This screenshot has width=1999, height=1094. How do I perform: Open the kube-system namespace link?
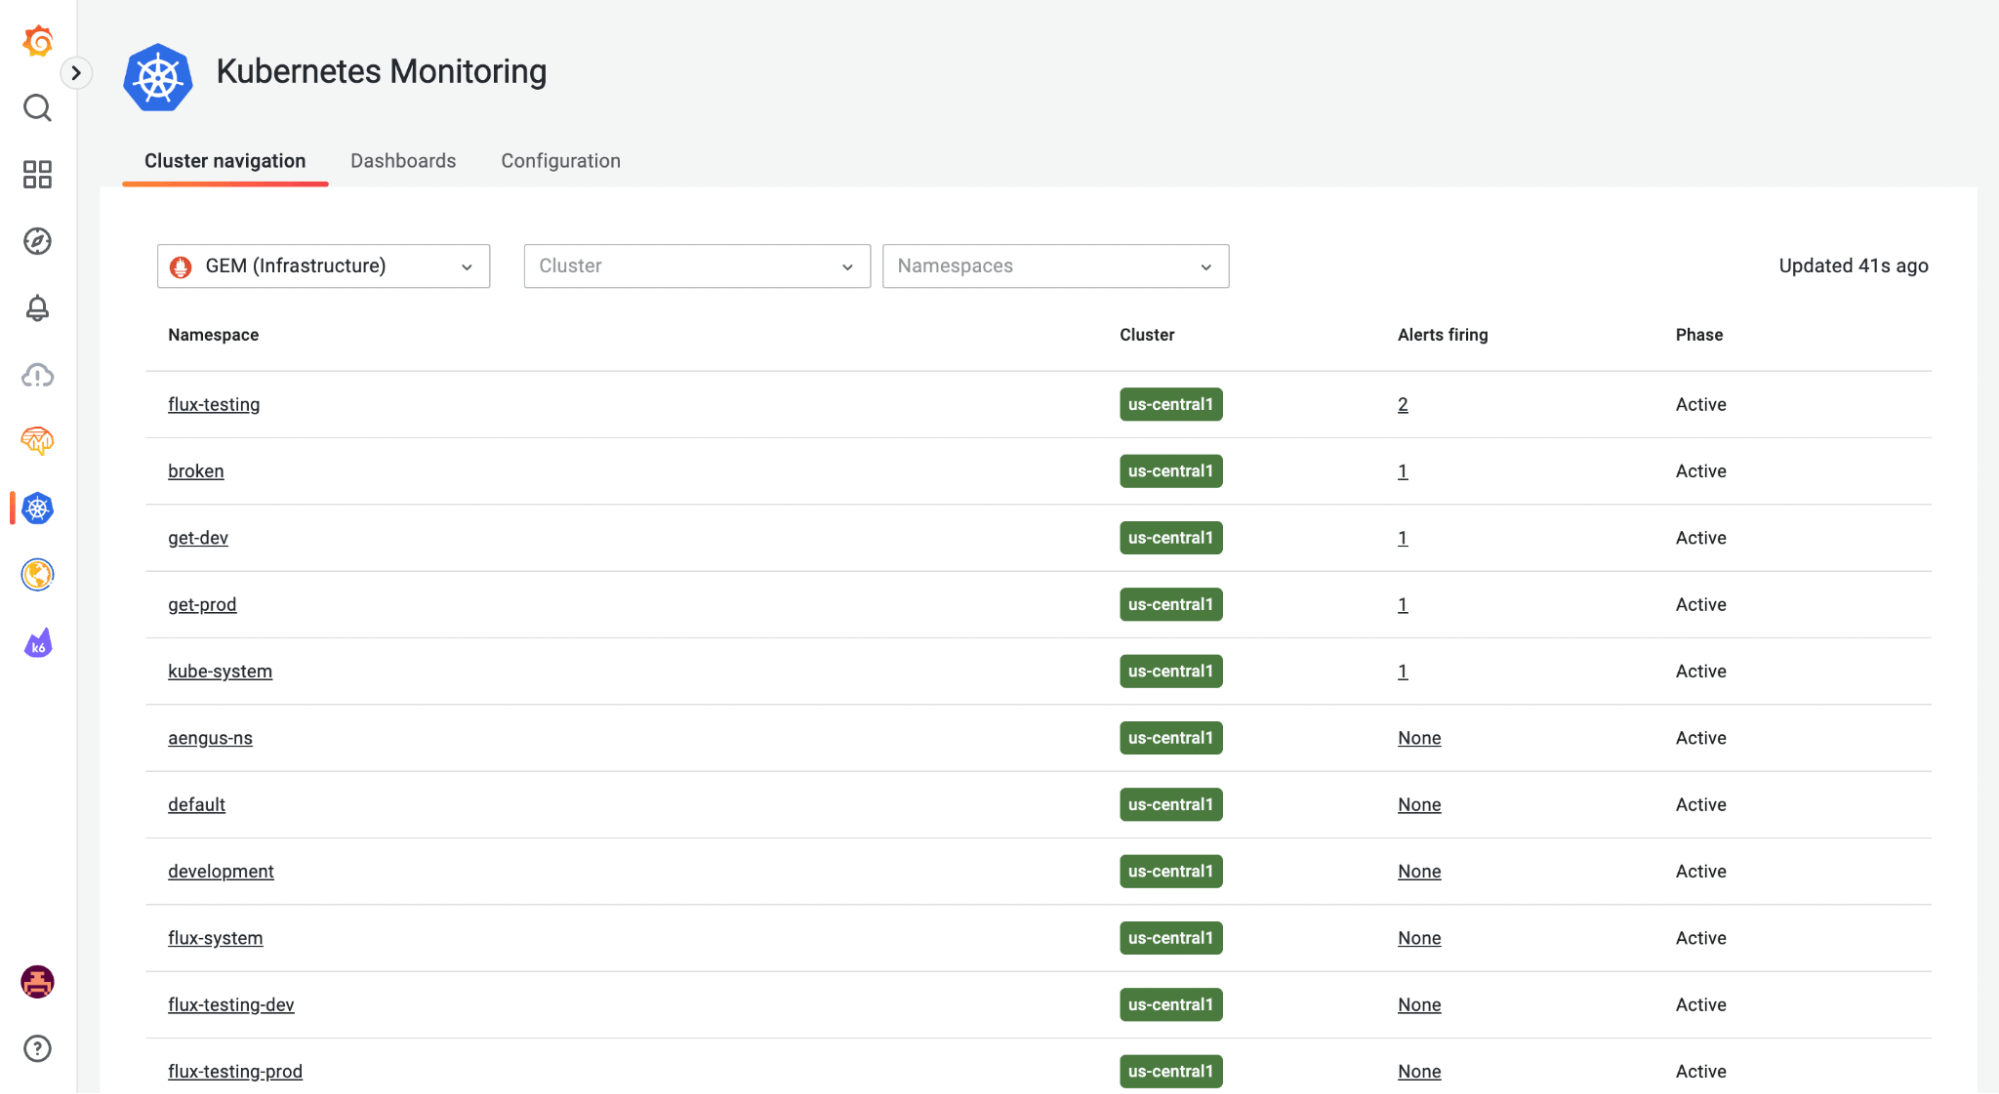coord(220,672)
